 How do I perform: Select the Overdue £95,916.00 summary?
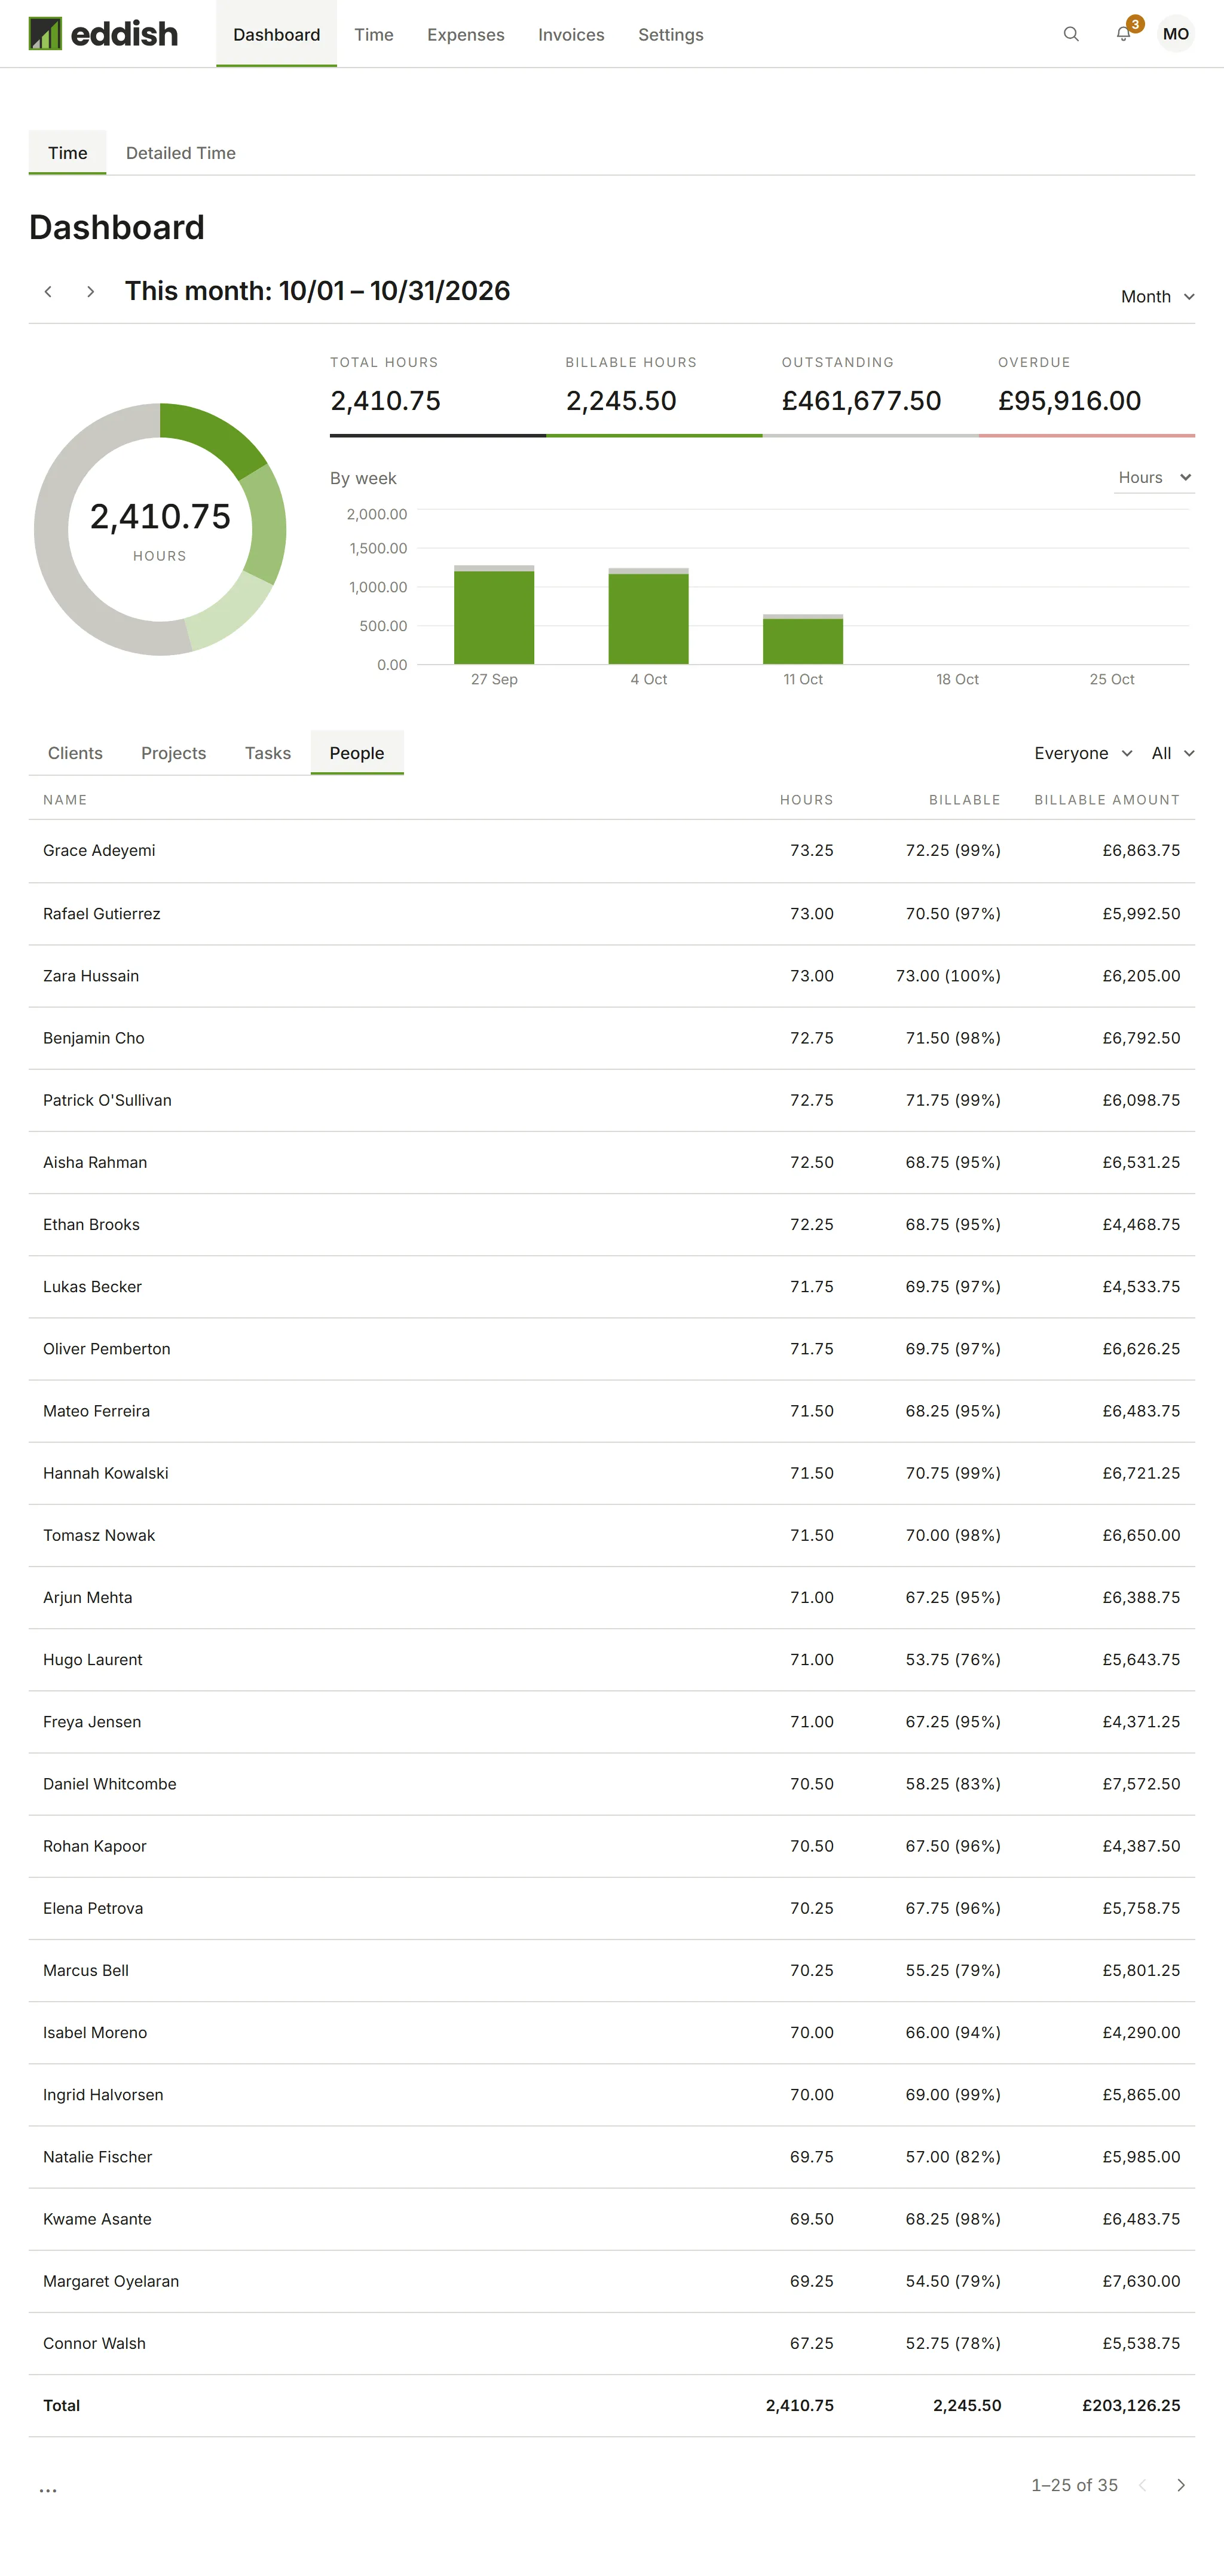[x=1086, y=392]
